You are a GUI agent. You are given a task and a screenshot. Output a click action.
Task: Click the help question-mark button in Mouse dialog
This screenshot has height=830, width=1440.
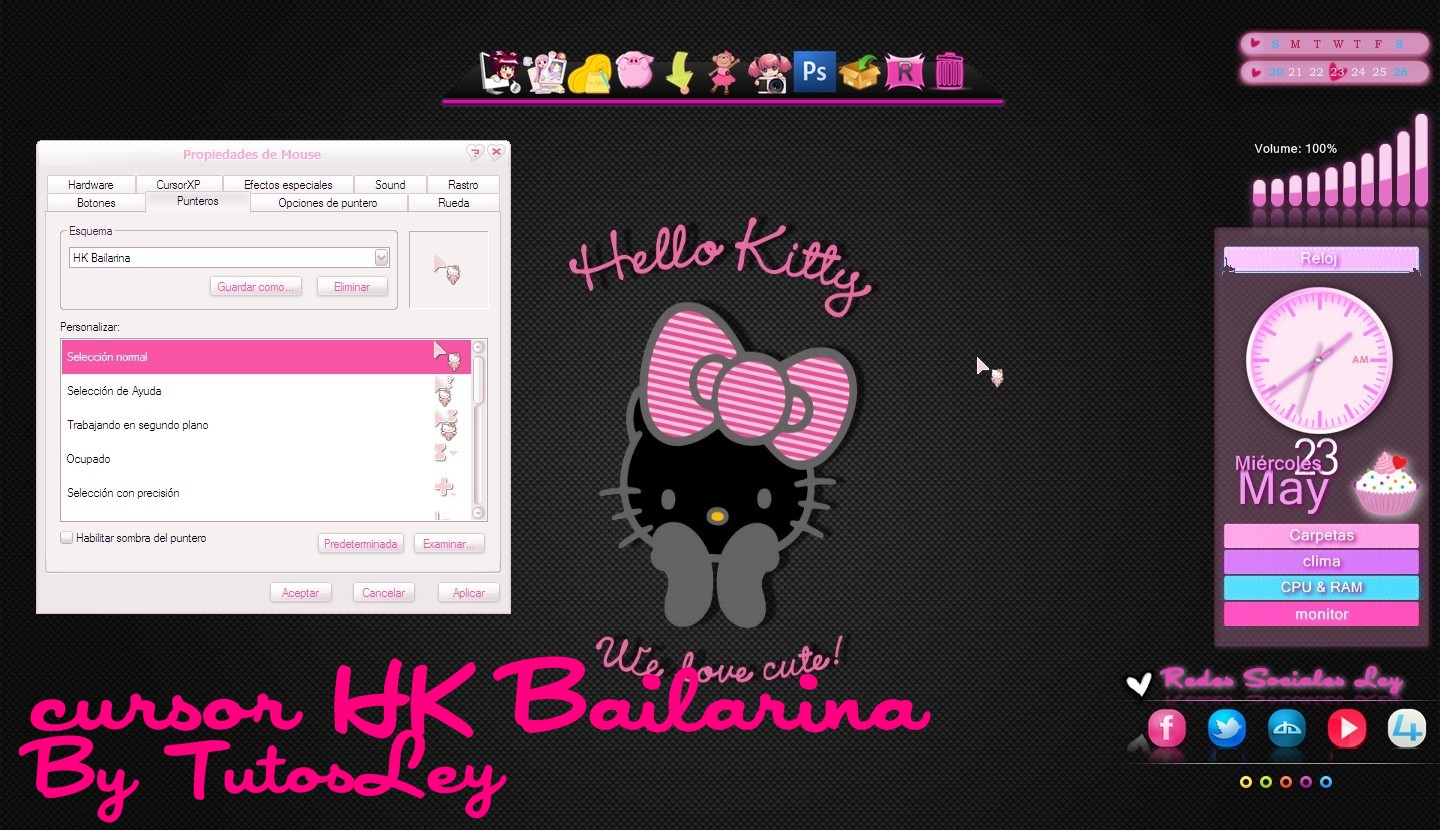tap(475, 153)
